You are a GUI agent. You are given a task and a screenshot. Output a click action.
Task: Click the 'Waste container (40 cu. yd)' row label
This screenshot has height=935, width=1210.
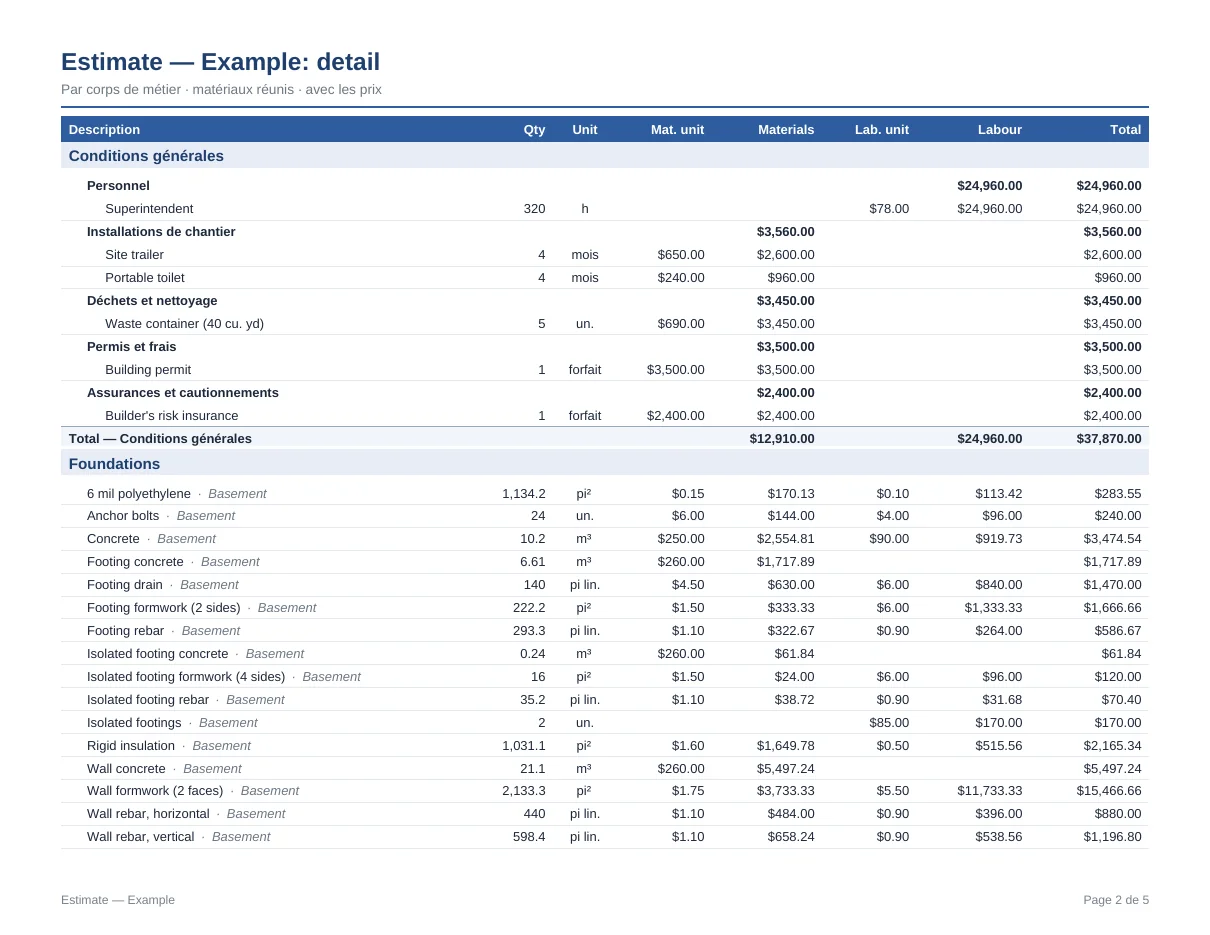(184, 324)
